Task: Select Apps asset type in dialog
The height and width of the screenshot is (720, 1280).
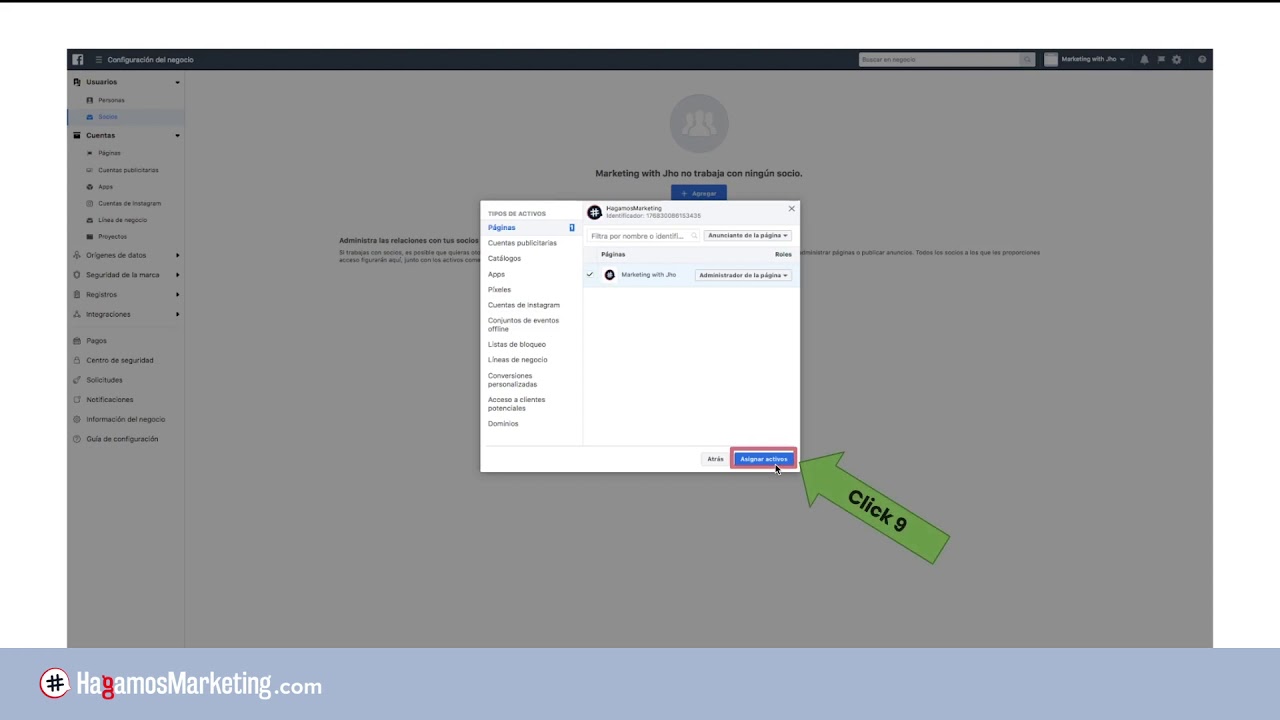Action: [496, 274]
